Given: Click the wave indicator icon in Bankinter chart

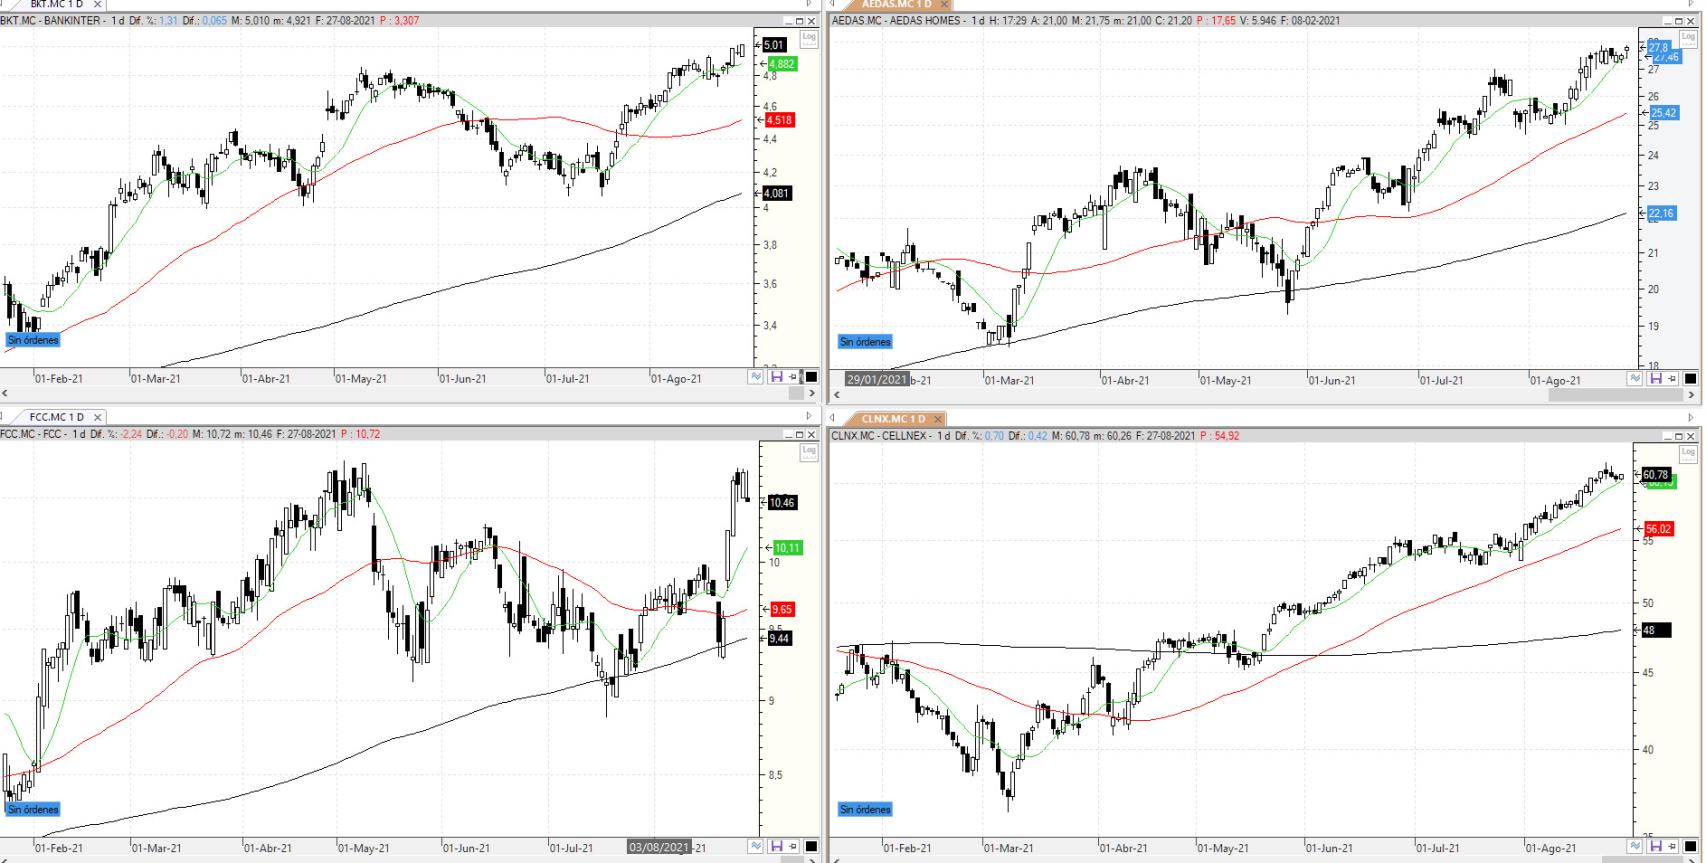Looking at the screenshot, I should tap(756, 377).
